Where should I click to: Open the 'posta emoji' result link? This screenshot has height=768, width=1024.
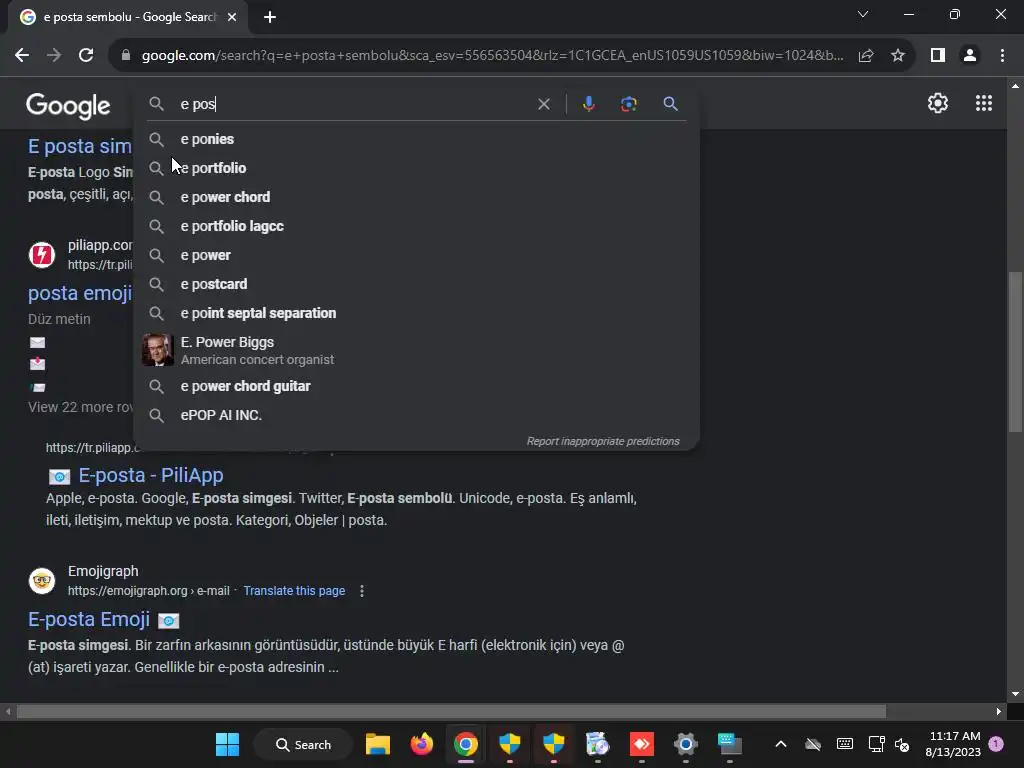[x=80, y=293]
